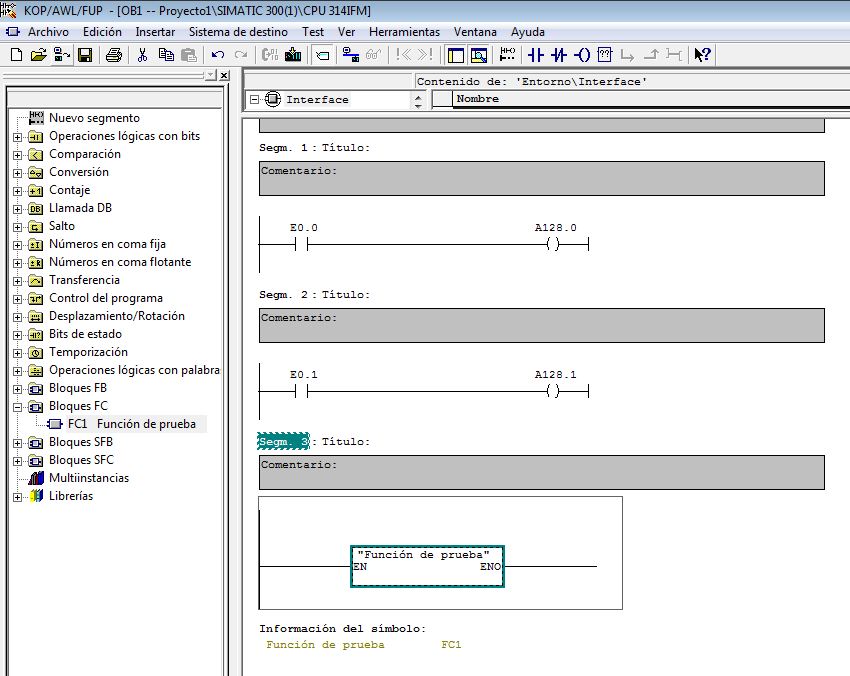Click the E0.0 contact in segment 1
Viewport: 850px width, 676px height.
coord(301,244)
